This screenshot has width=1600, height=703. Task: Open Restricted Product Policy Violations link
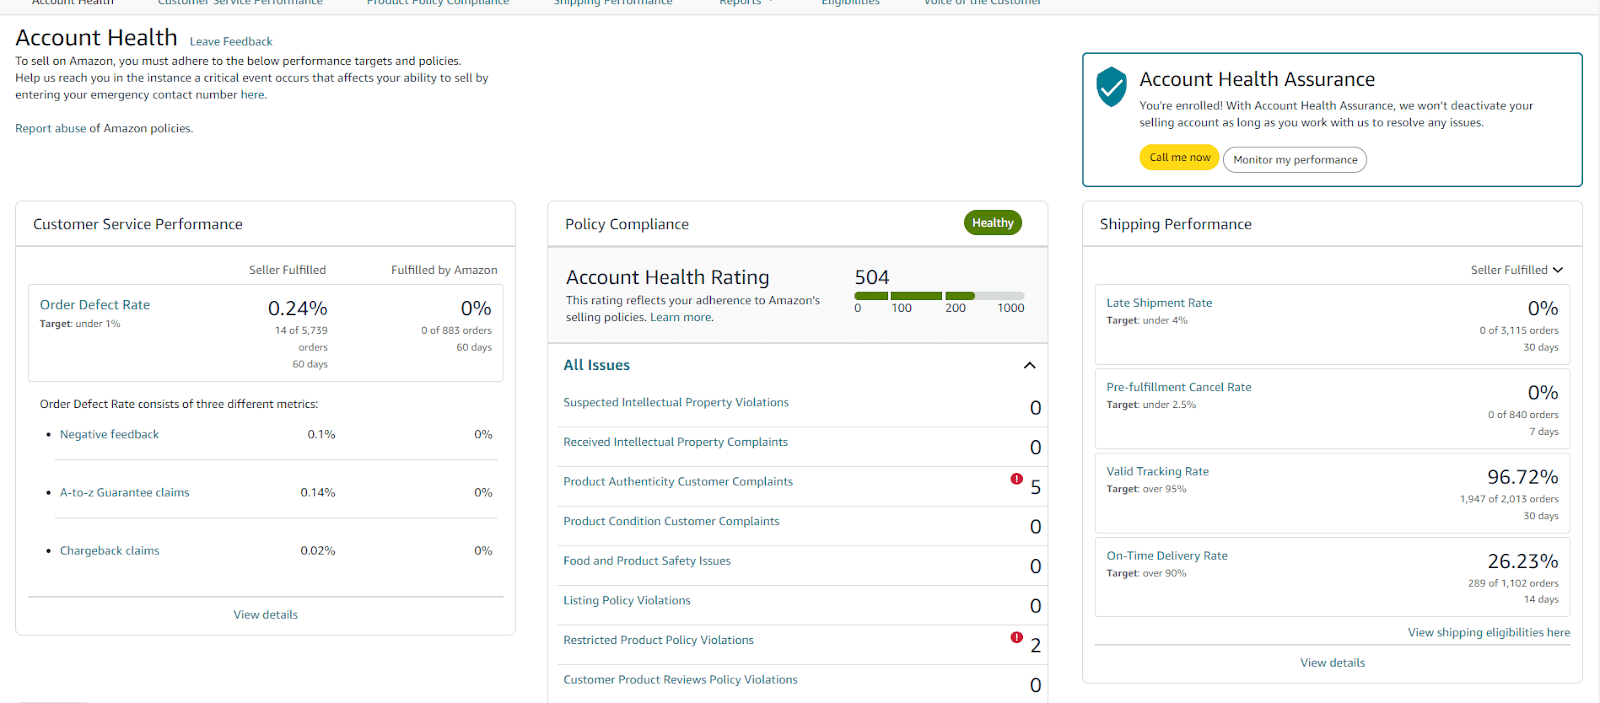tap(658, 640)
